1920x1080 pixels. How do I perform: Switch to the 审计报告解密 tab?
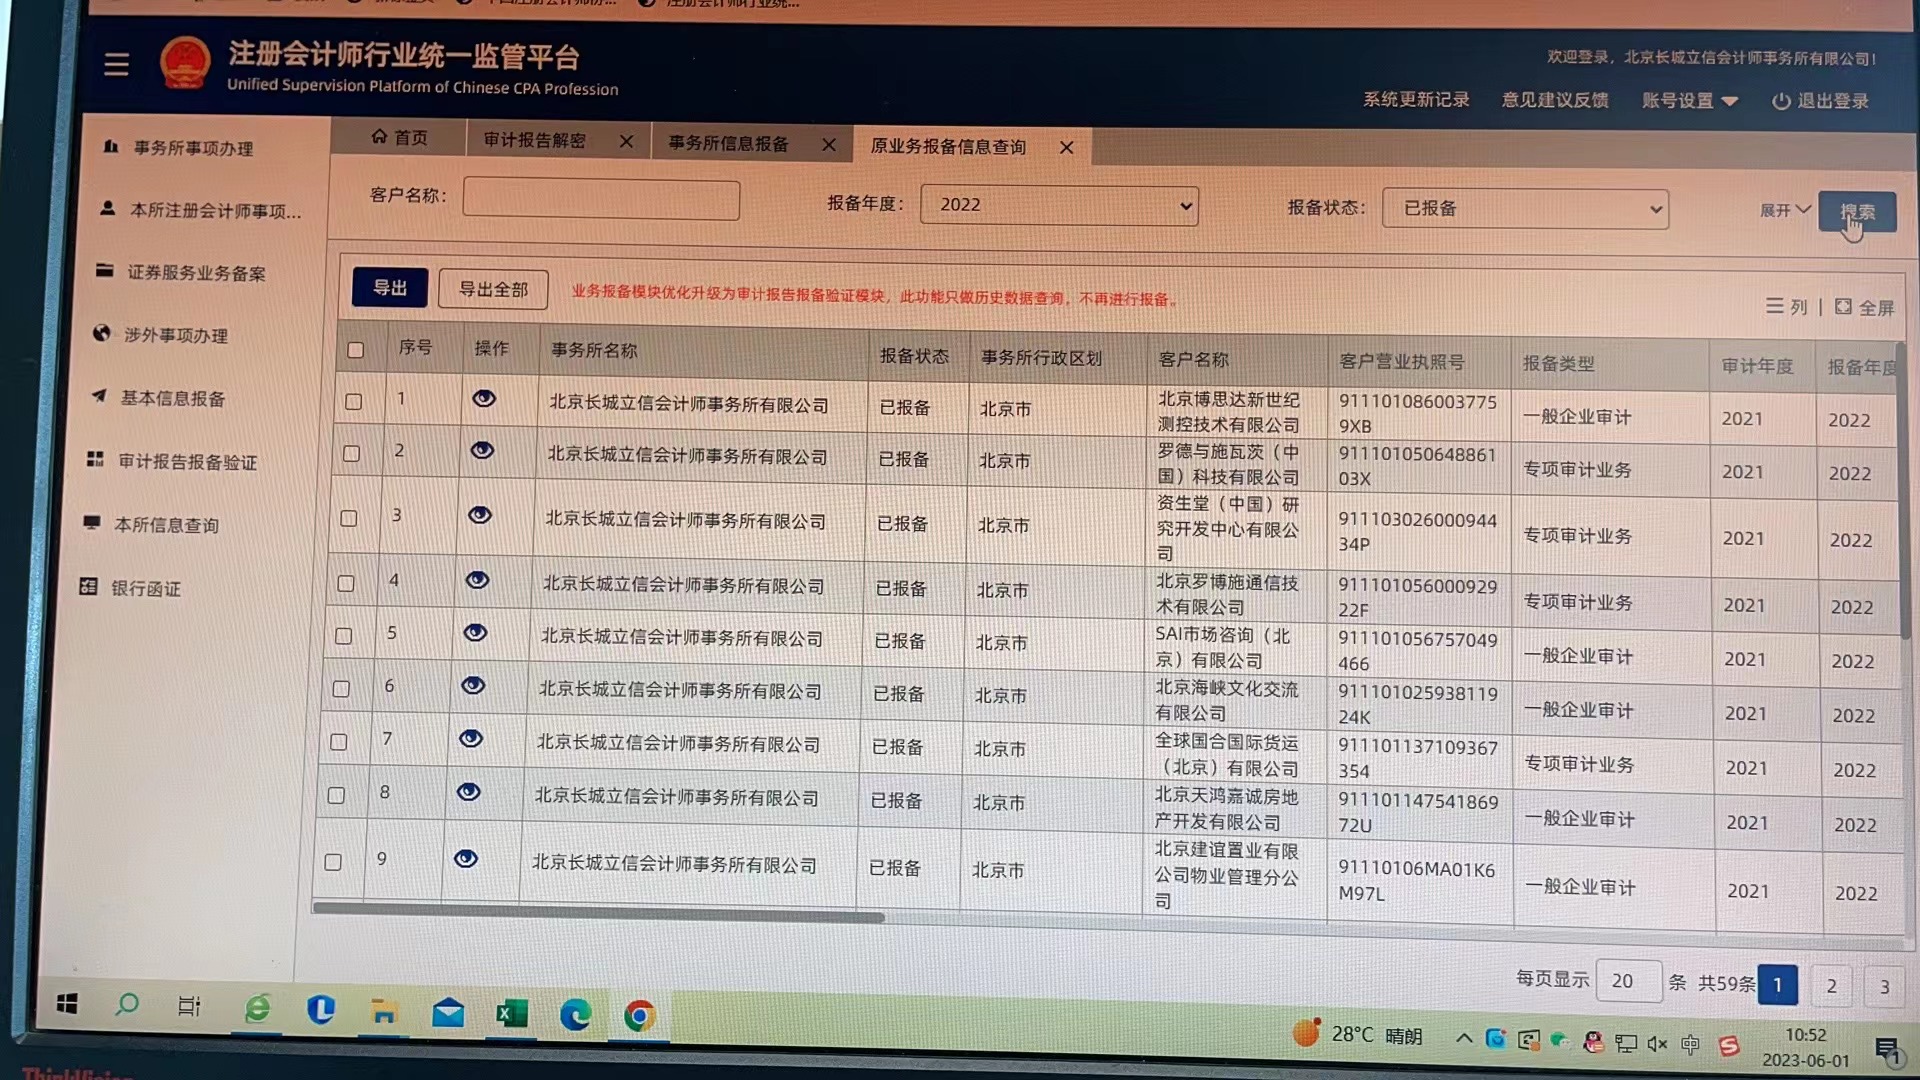click(x=535, y=140)
